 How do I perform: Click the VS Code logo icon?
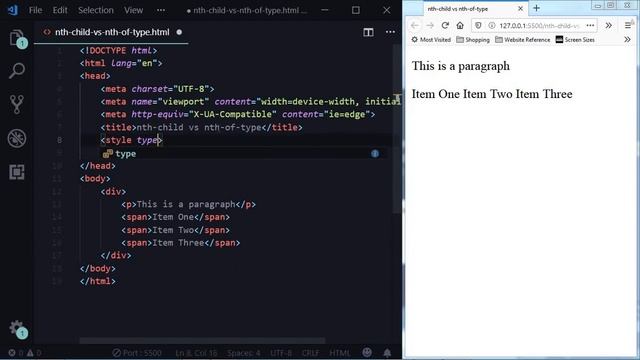coord(13,10)
